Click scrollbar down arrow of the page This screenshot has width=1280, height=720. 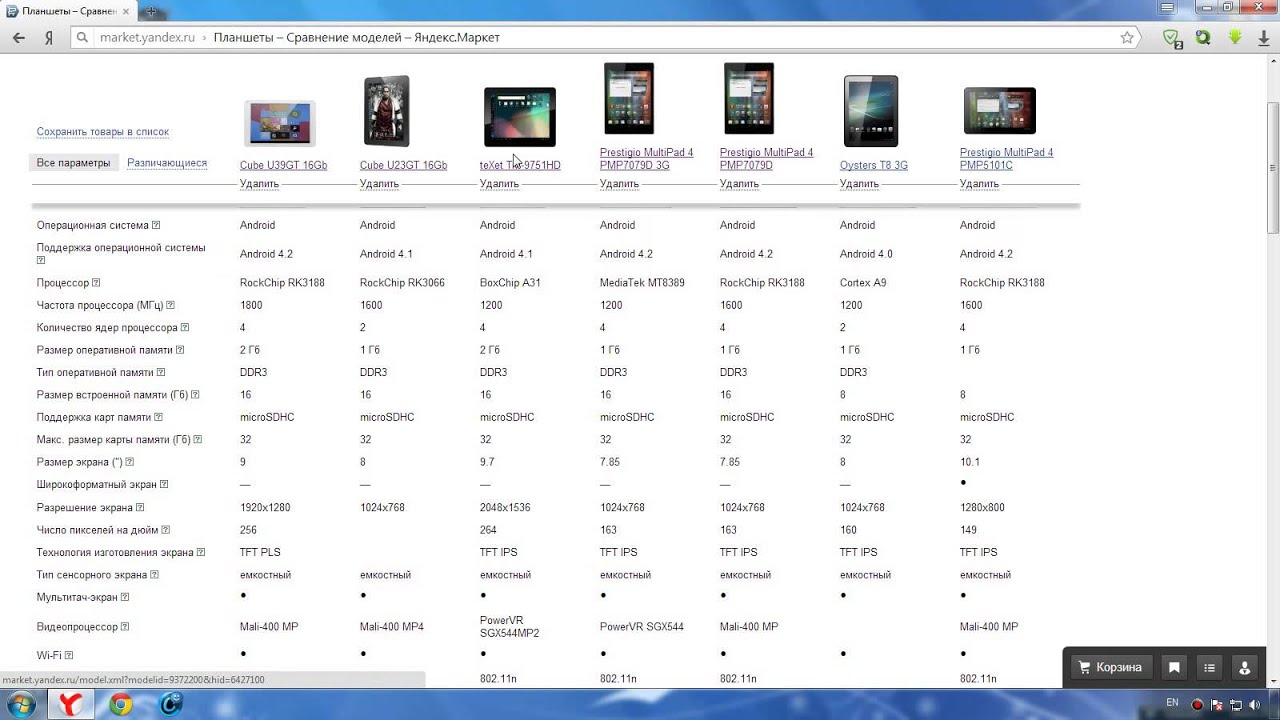pyautogui.click(x=1272, y=680)
